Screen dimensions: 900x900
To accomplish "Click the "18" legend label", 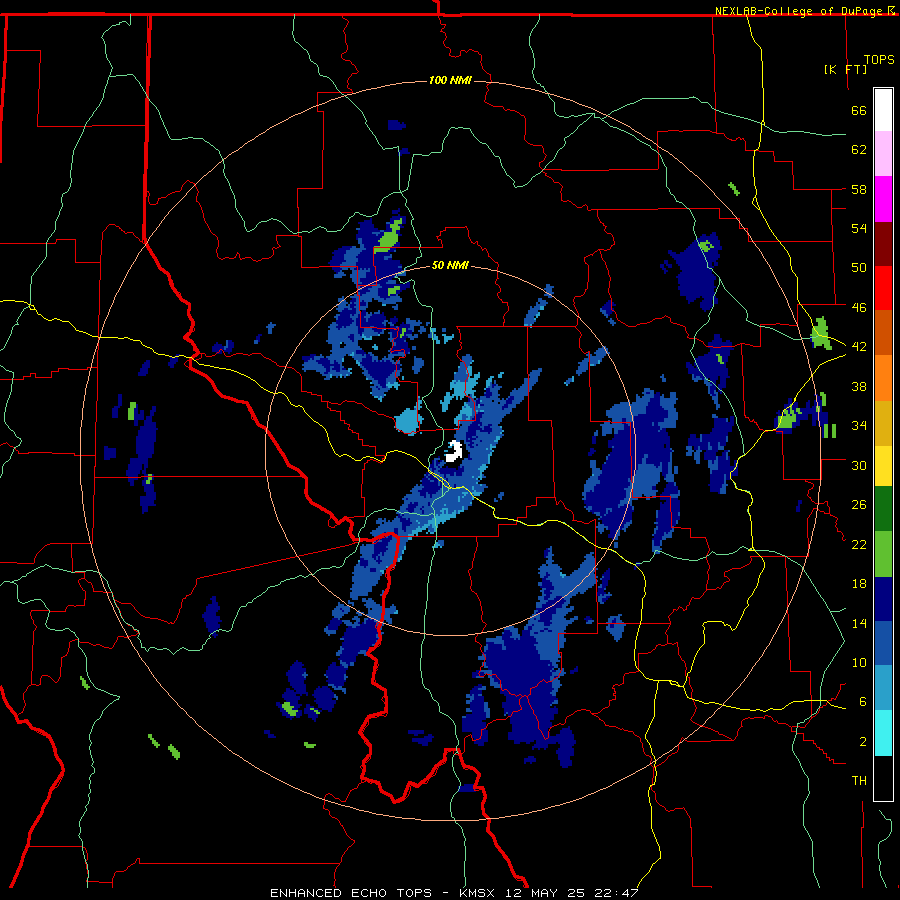I will (x=859, y=584).
